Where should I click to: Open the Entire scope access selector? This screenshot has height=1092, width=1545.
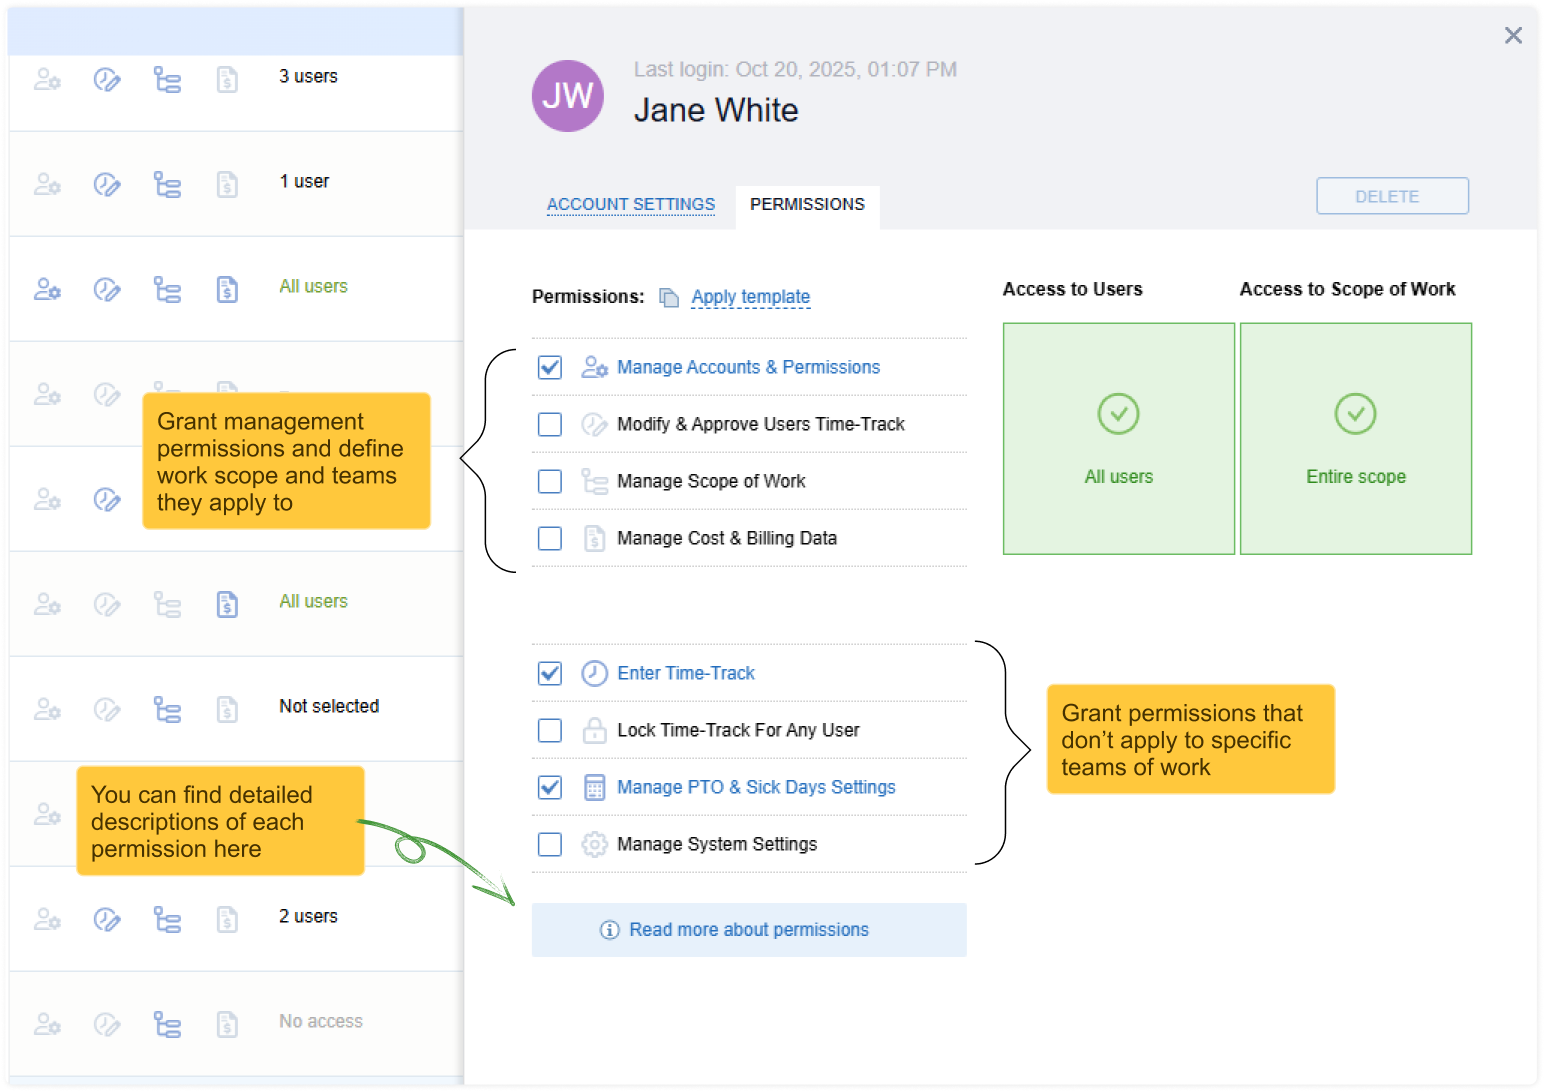click(x=1355, y=438)
